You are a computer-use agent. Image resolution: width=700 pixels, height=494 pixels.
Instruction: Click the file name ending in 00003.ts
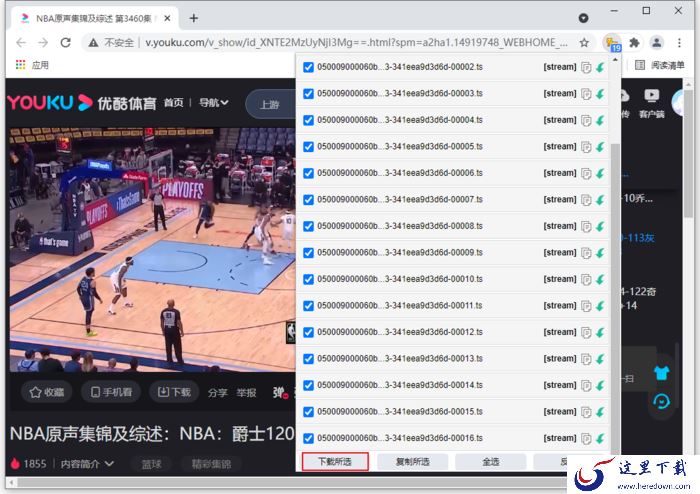click(400, 94)
